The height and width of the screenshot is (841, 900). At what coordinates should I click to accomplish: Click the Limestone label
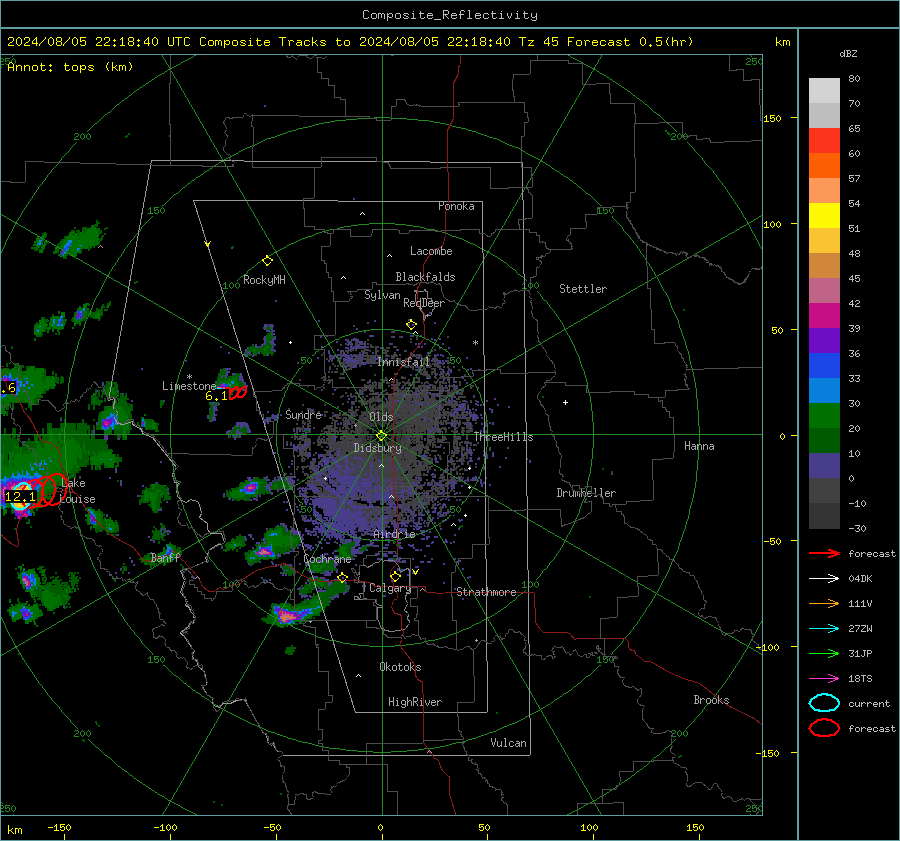(x=189, y=386)
